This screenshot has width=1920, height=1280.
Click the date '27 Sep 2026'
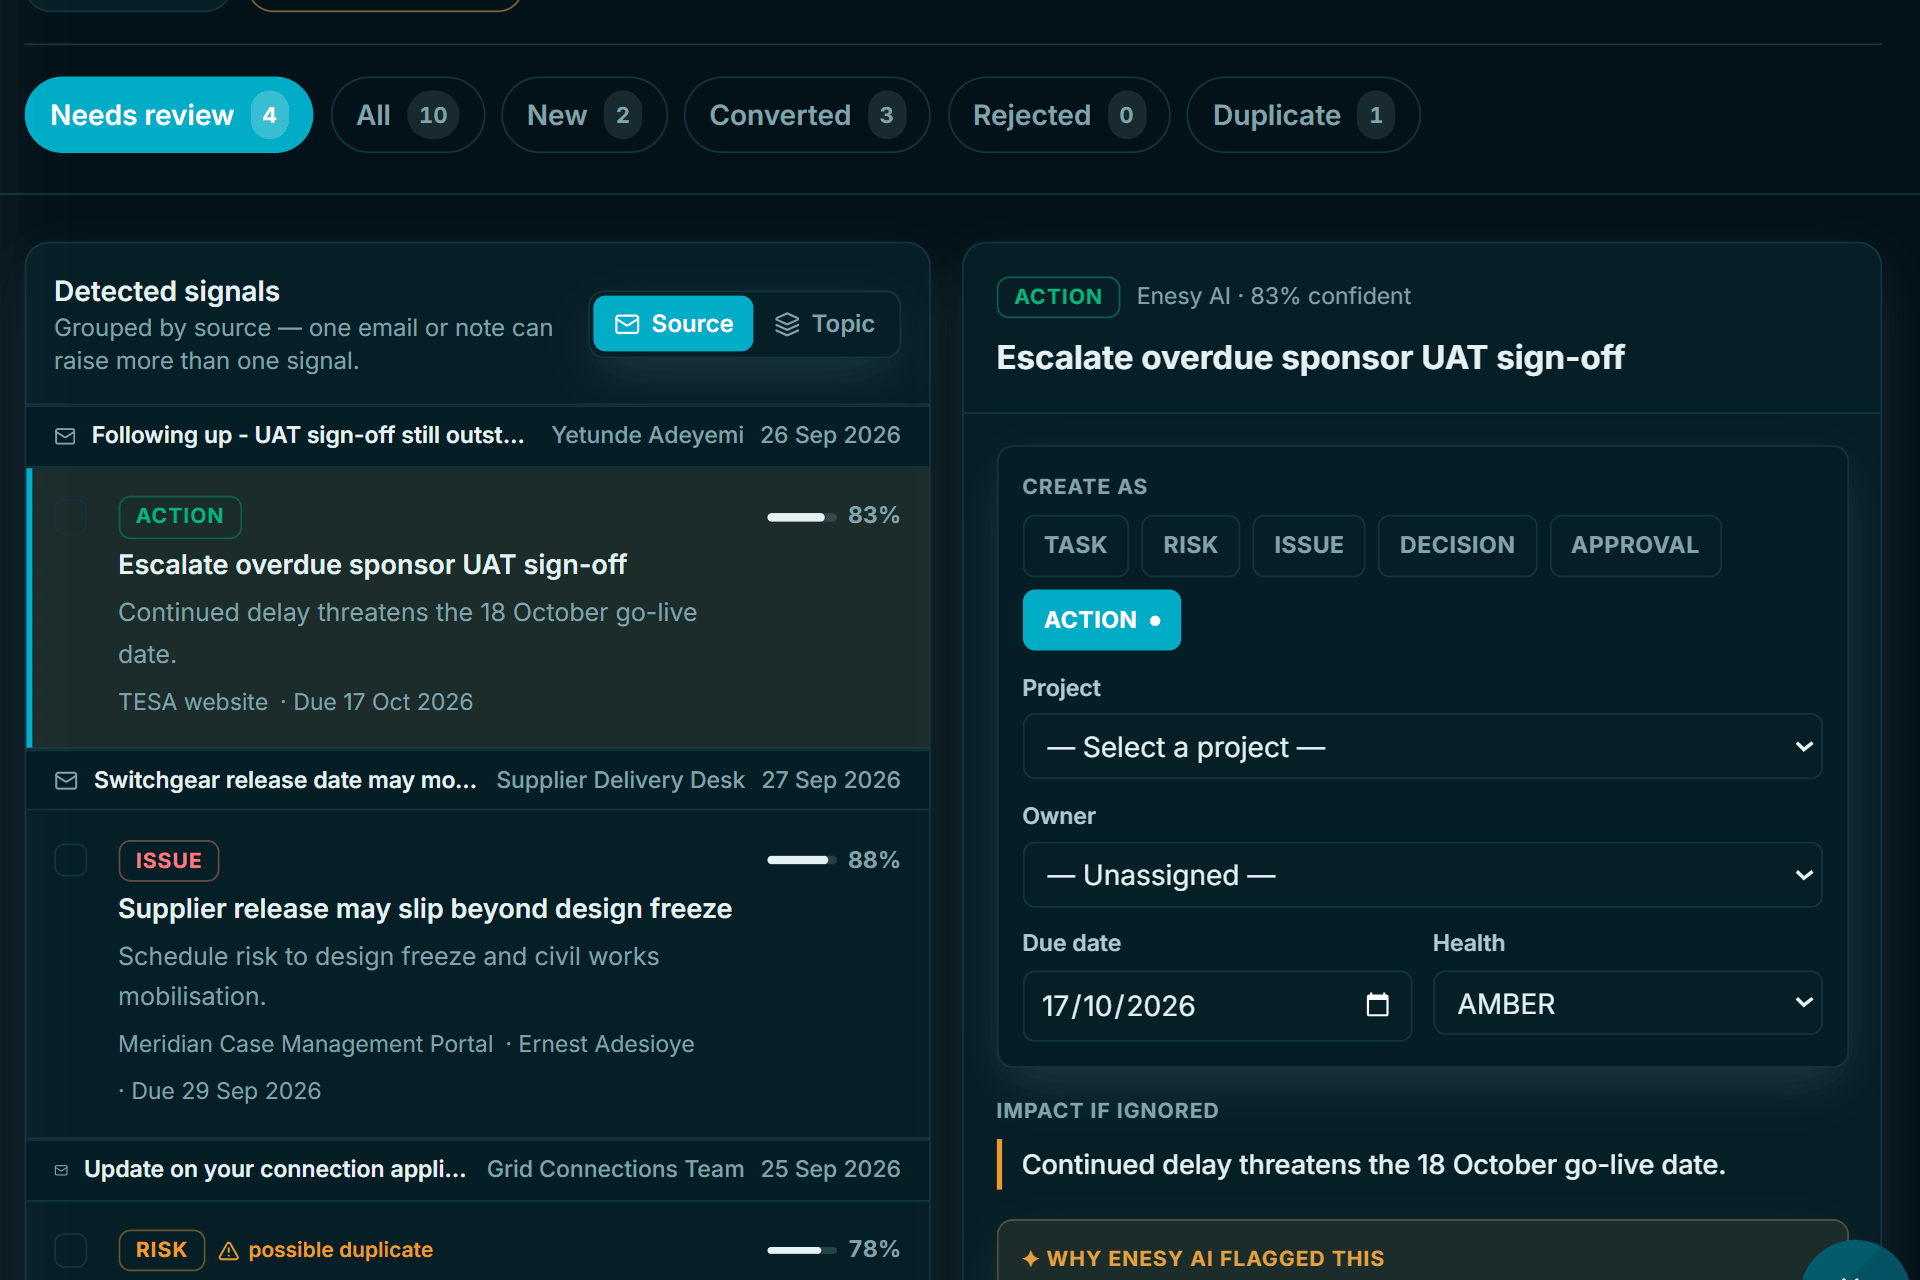pos(831,780)
